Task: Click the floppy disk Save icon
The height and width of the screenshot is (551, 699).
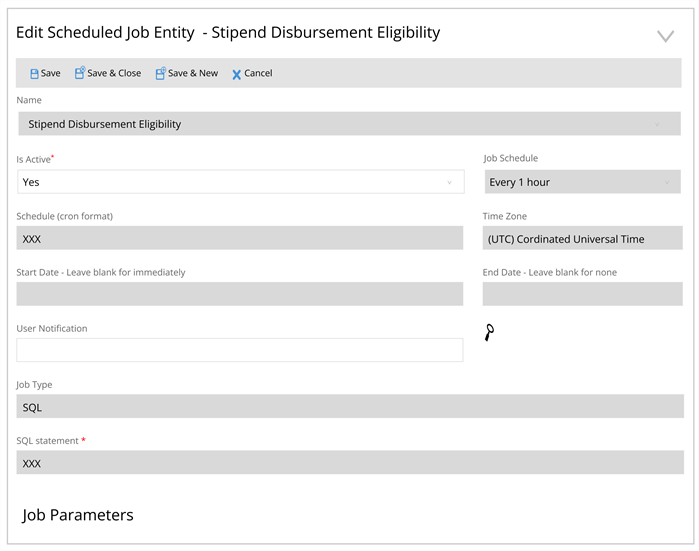Action: (x=34, y=74)
